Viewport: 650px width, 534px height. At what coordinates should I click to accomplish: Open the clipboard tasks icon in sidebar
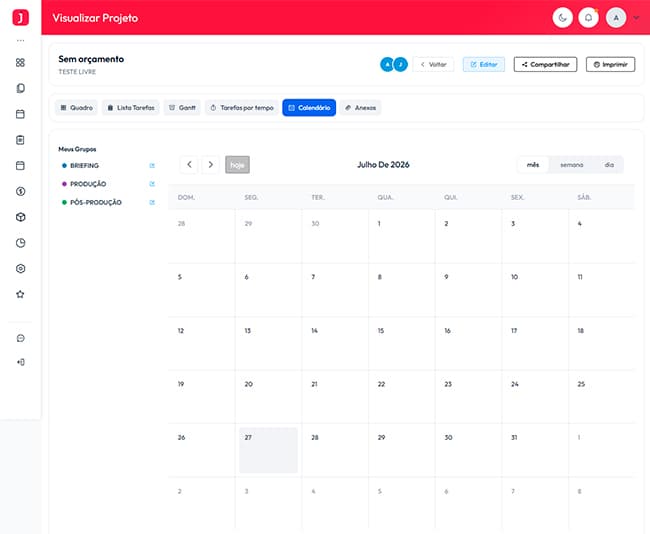(x=20, y=140)
